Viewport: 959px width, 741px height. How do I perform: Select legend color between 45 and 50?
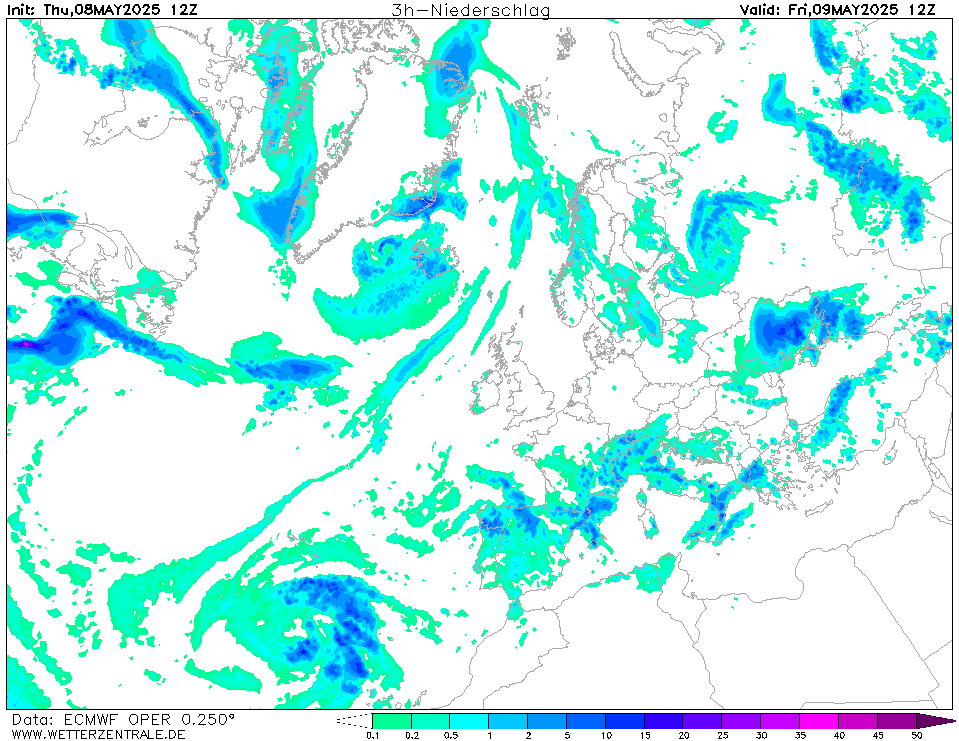coord(897,721)
